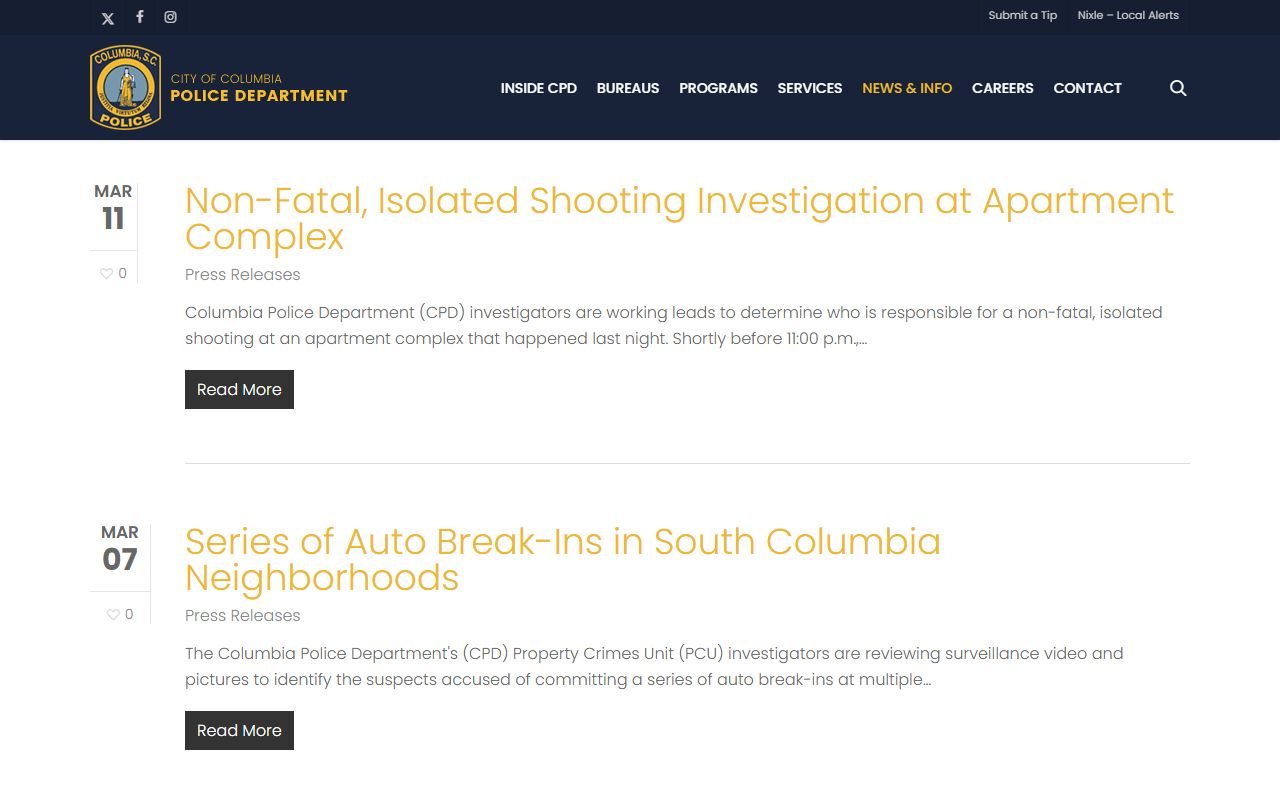Image resolution: width=1280 pixels, height=800 pixels.
Task: Open the X (Twitter) social icon
Action: point(108,17)
